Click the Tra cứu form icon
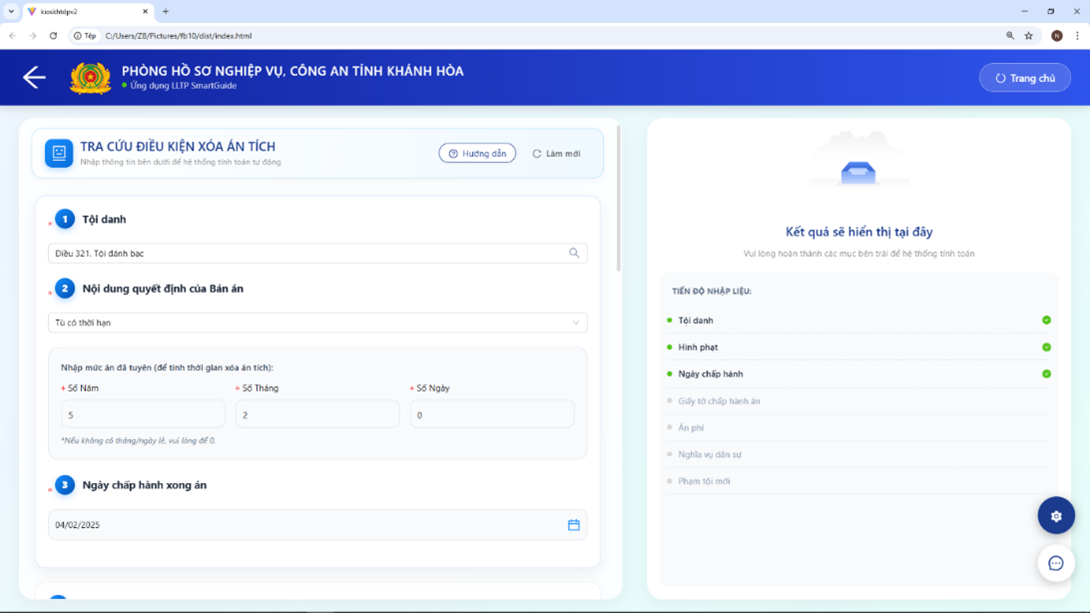 [x=59, y=153]
